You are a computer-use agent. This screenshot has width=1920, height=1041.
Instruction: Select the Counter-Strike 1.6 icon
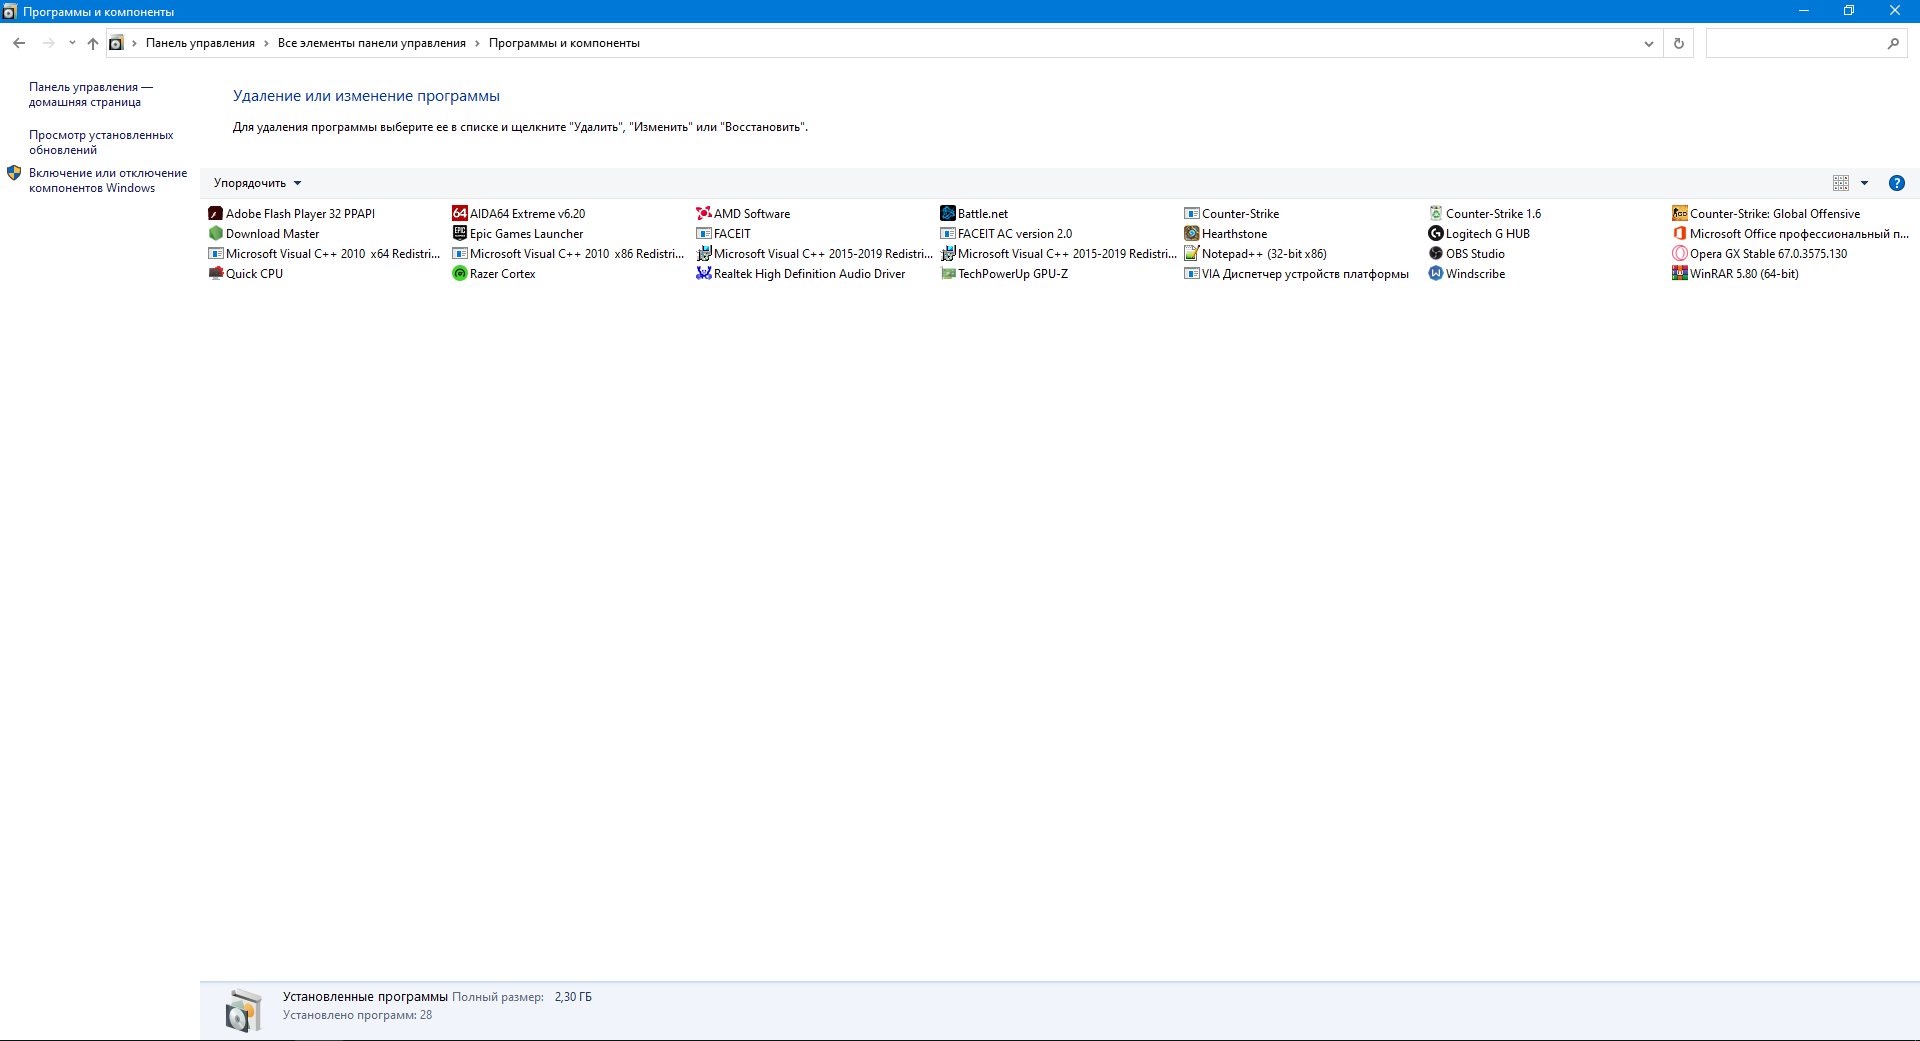[1435, 213]
